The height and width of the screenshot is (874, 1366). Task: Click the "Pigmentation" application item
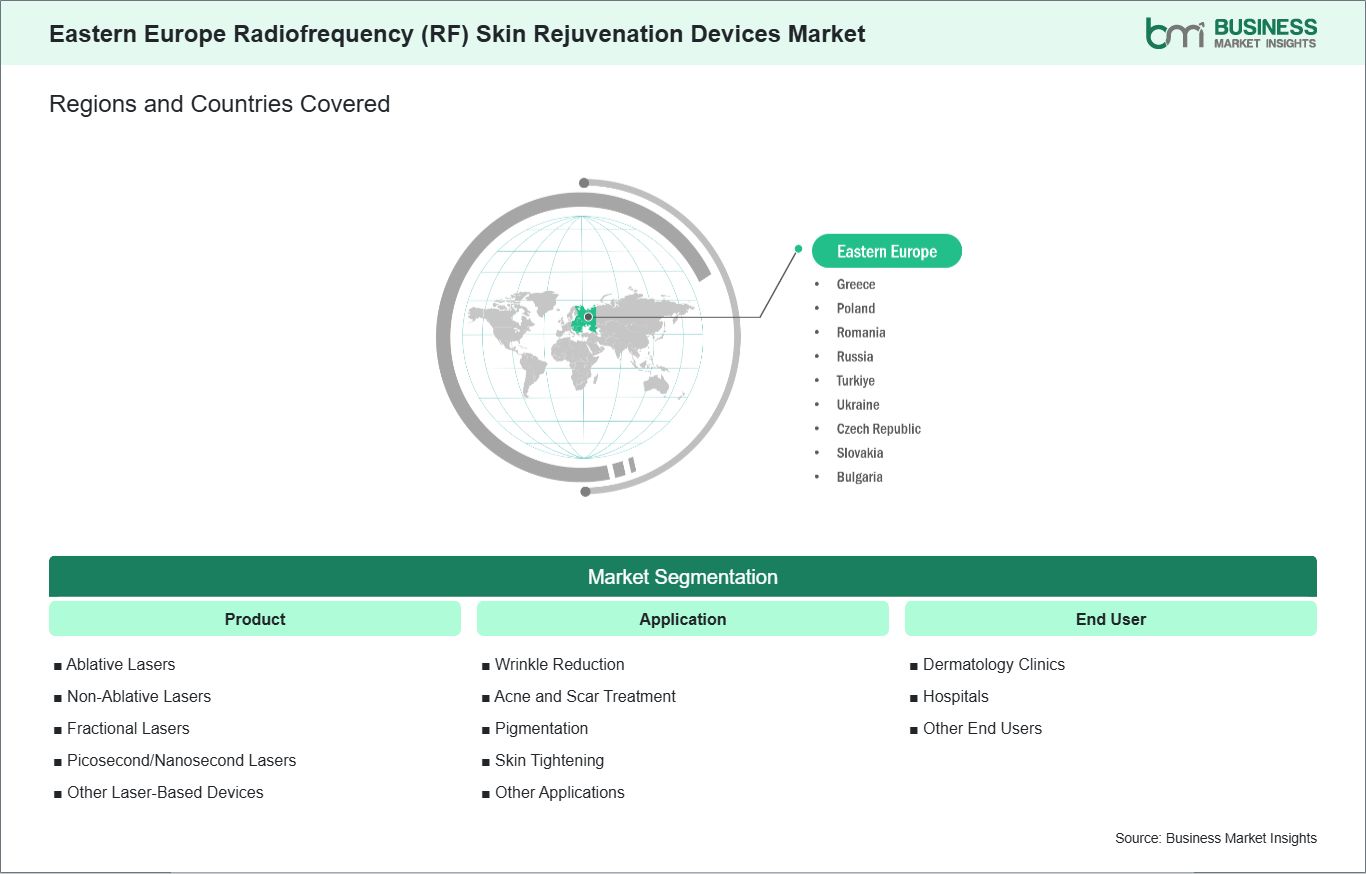[x=541, y=728]
